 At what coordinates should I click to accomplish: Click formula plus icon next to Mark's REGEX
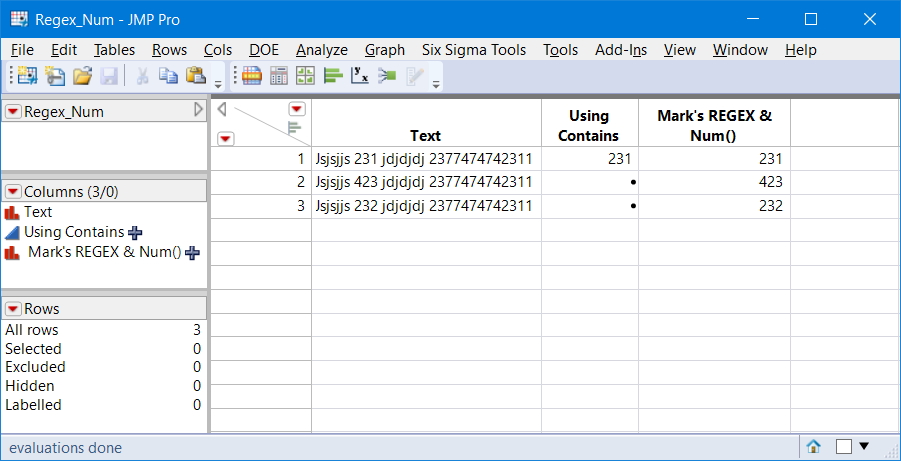pos(193,253)
